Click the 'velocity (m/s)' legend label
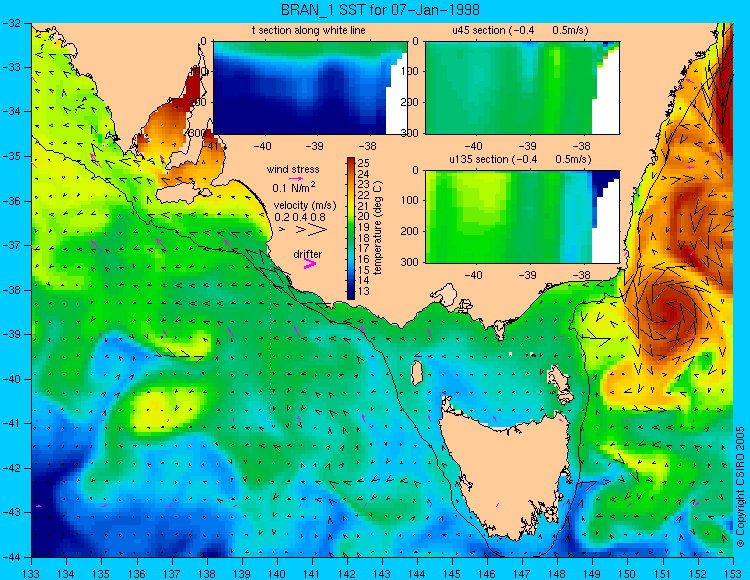The image size is (750, 580). click(305, 206)
